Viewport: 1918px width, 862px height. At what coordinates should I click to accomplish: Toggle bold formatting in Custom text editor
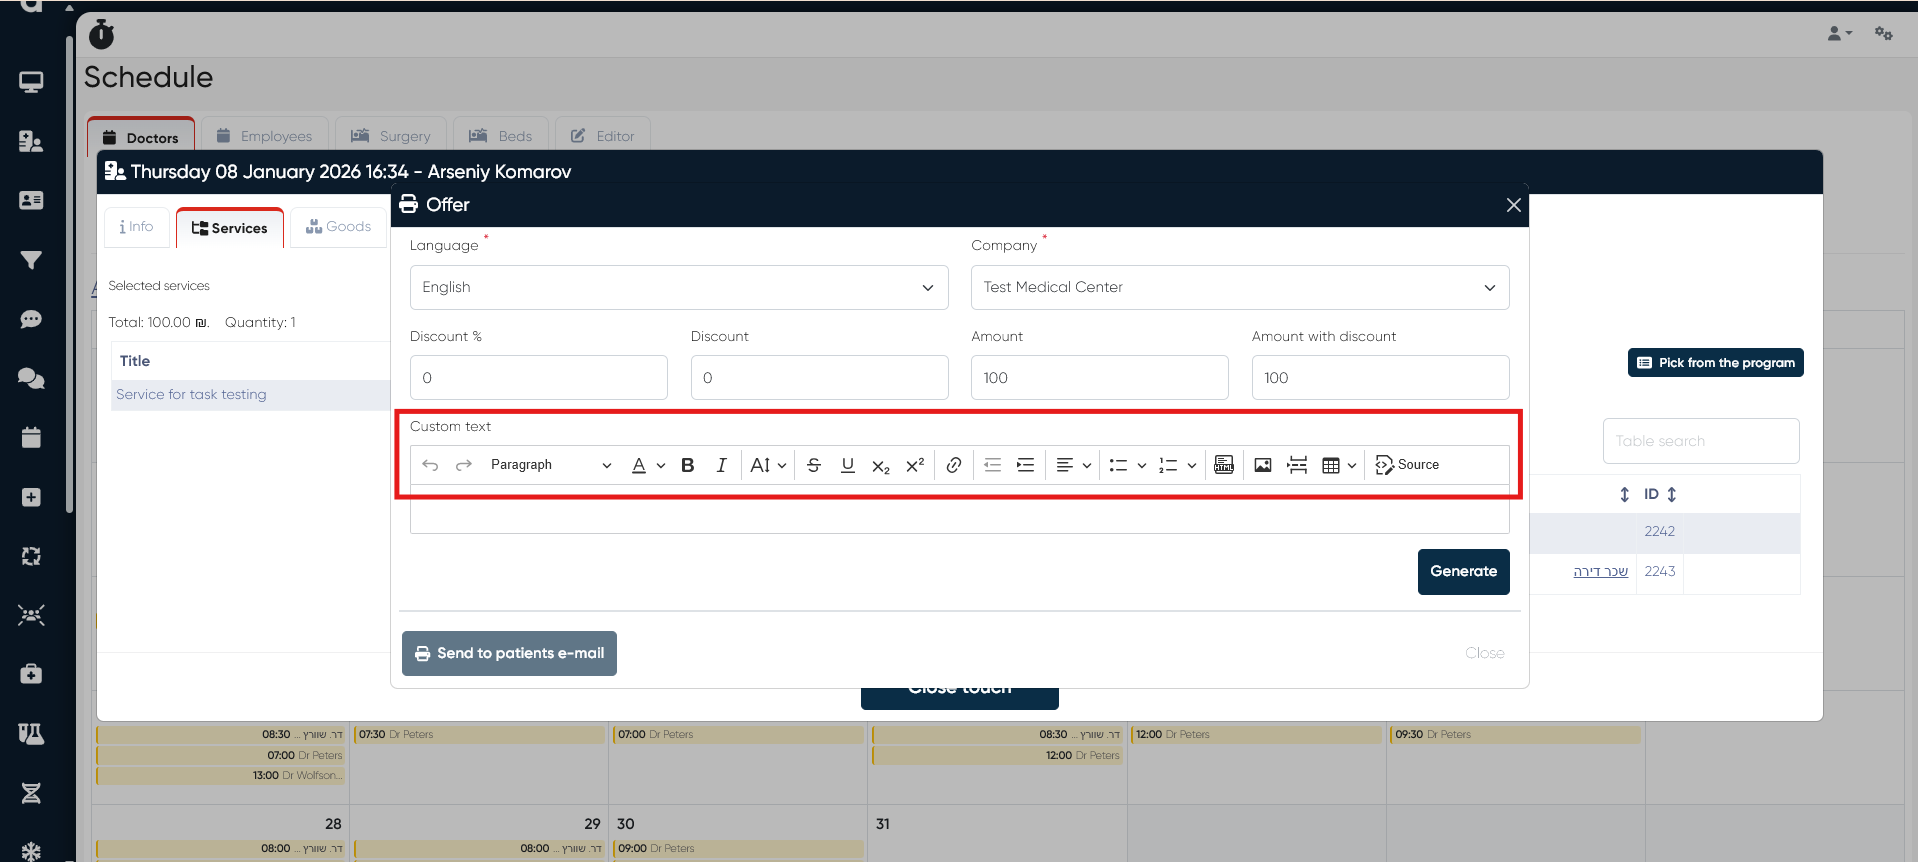[688, 465]
